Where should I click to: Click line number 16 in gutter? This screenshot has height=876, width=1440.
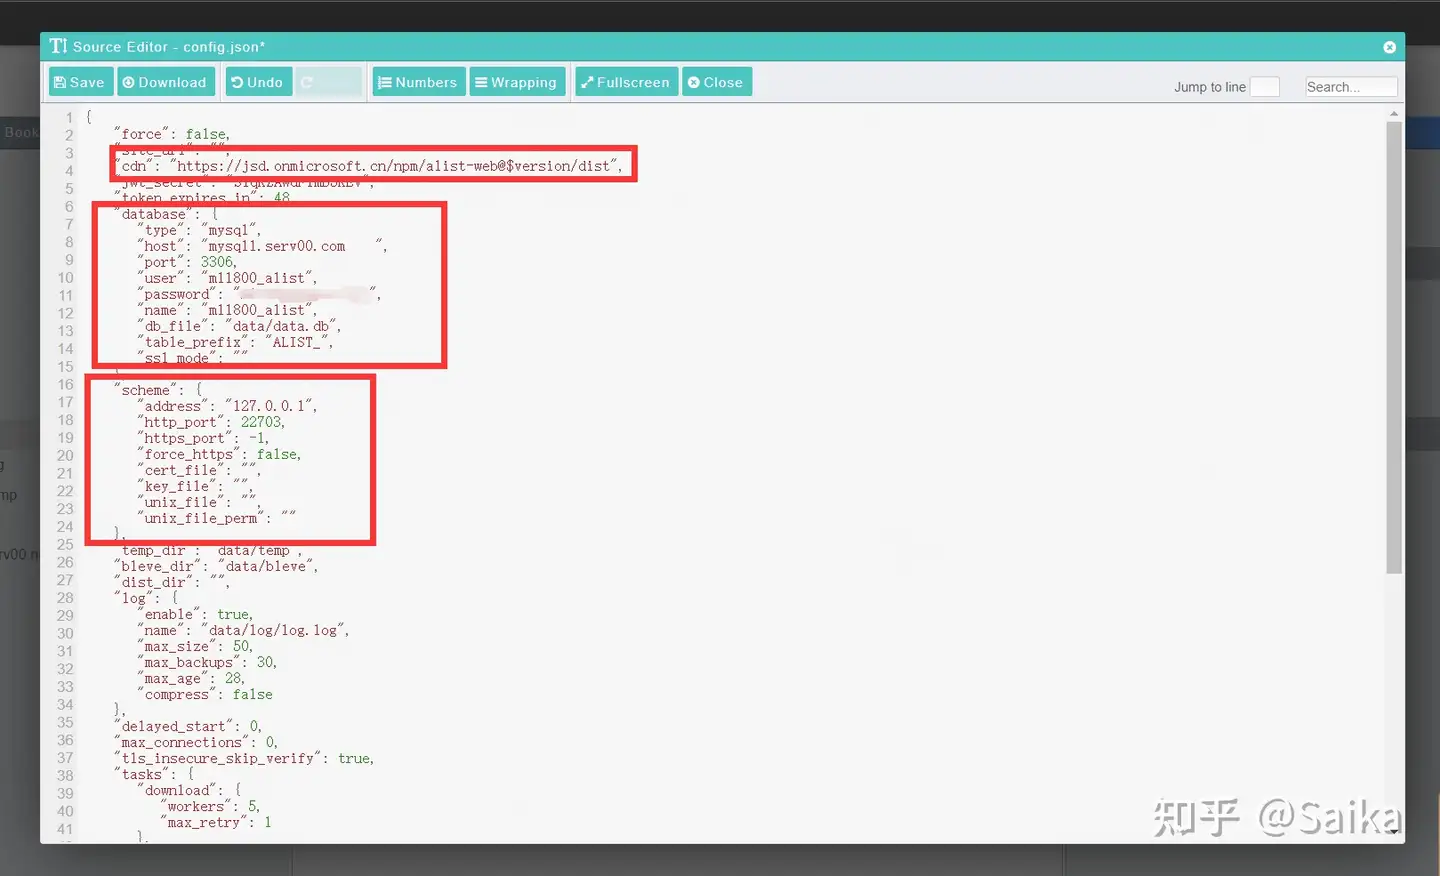tap(65, 384)
